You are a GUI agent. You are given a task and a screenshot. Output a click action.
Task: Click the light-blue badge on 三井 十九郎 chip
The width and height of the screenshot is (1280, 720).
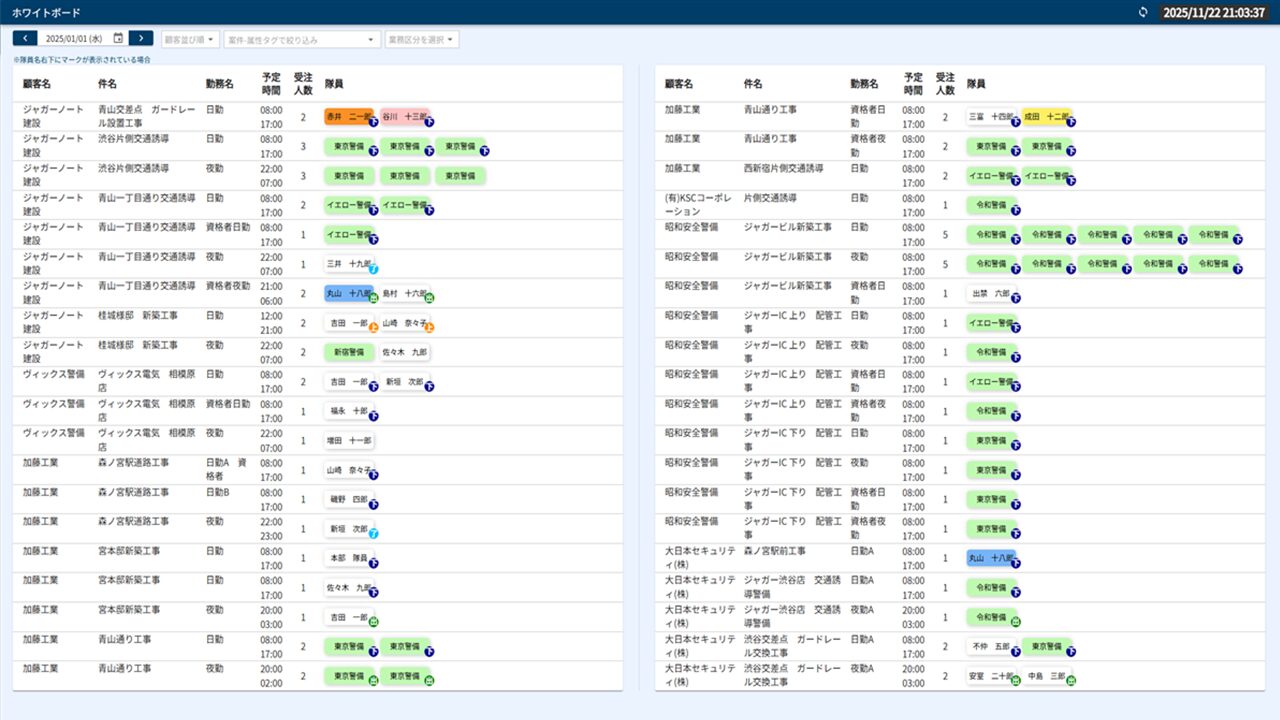[373, 270]
